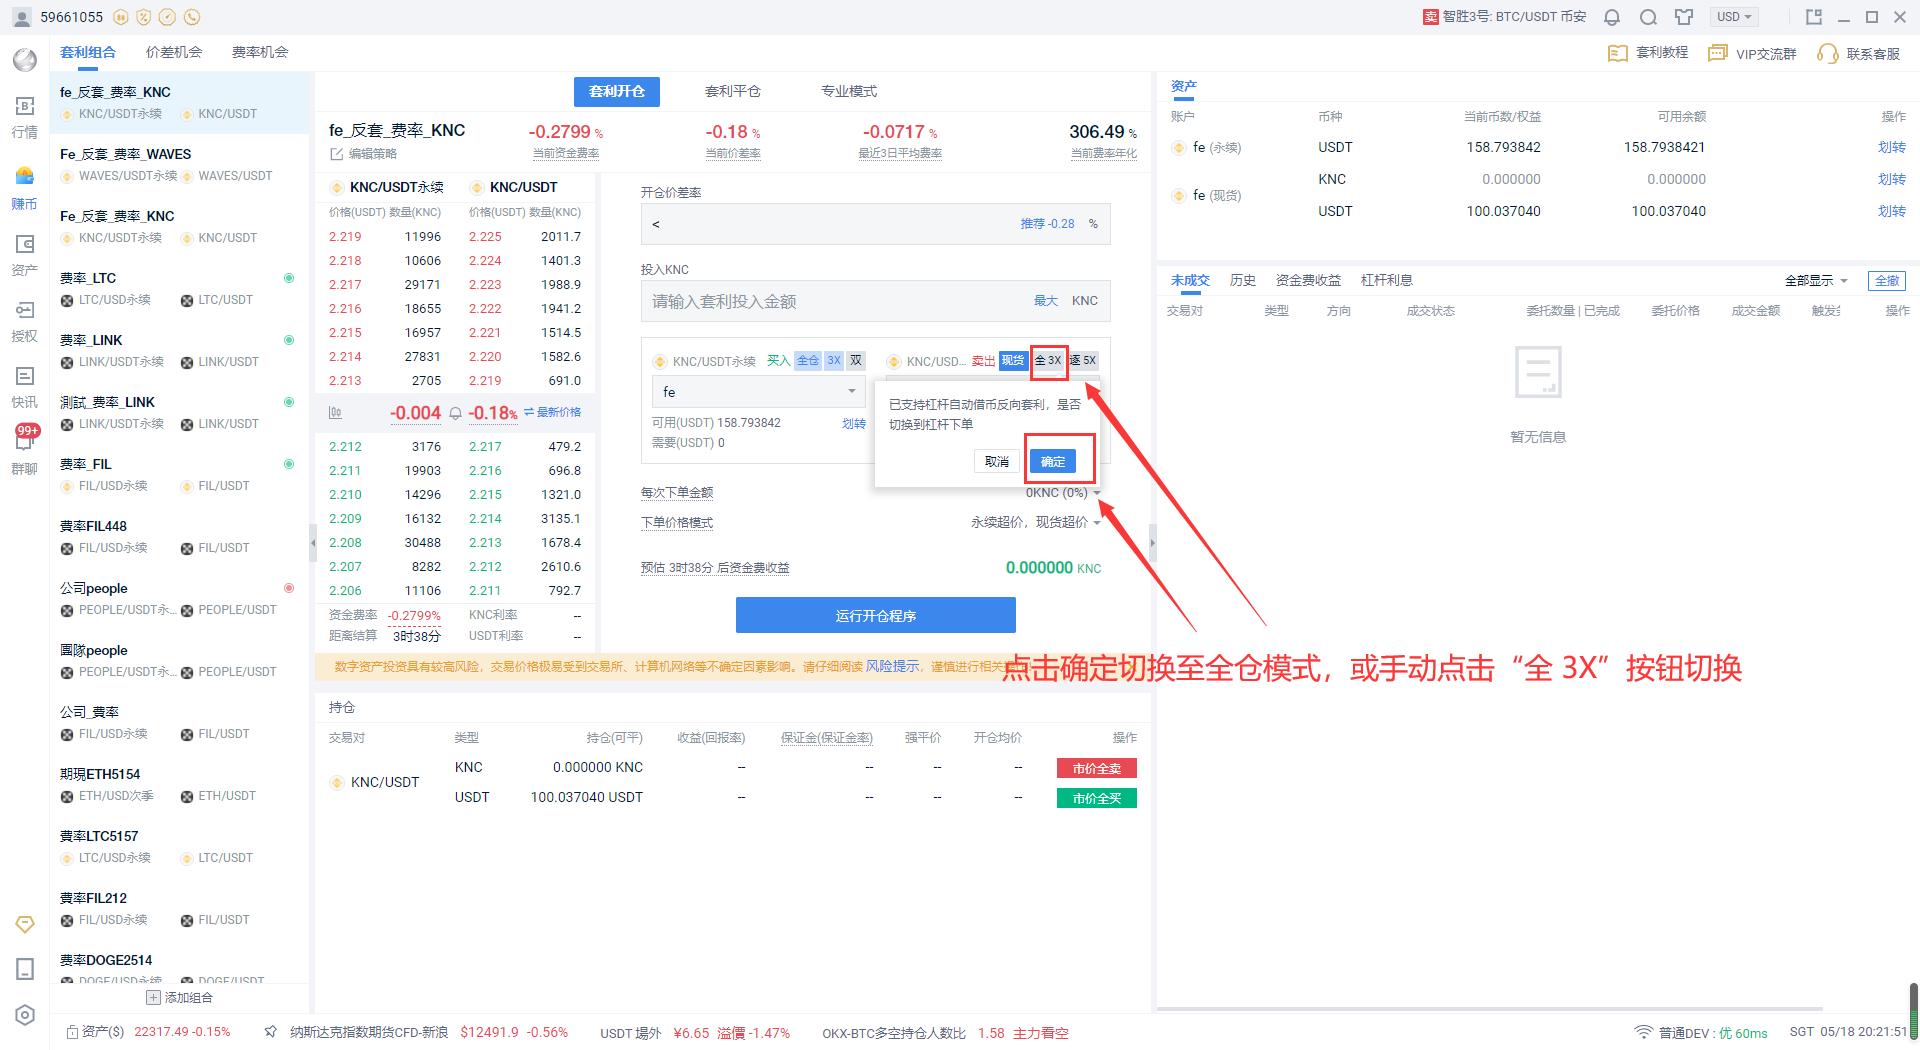The height and width of the screenshot is (1050, 1920).
Task: Open the 价差机会 tab
Action: tap(174, 53)
